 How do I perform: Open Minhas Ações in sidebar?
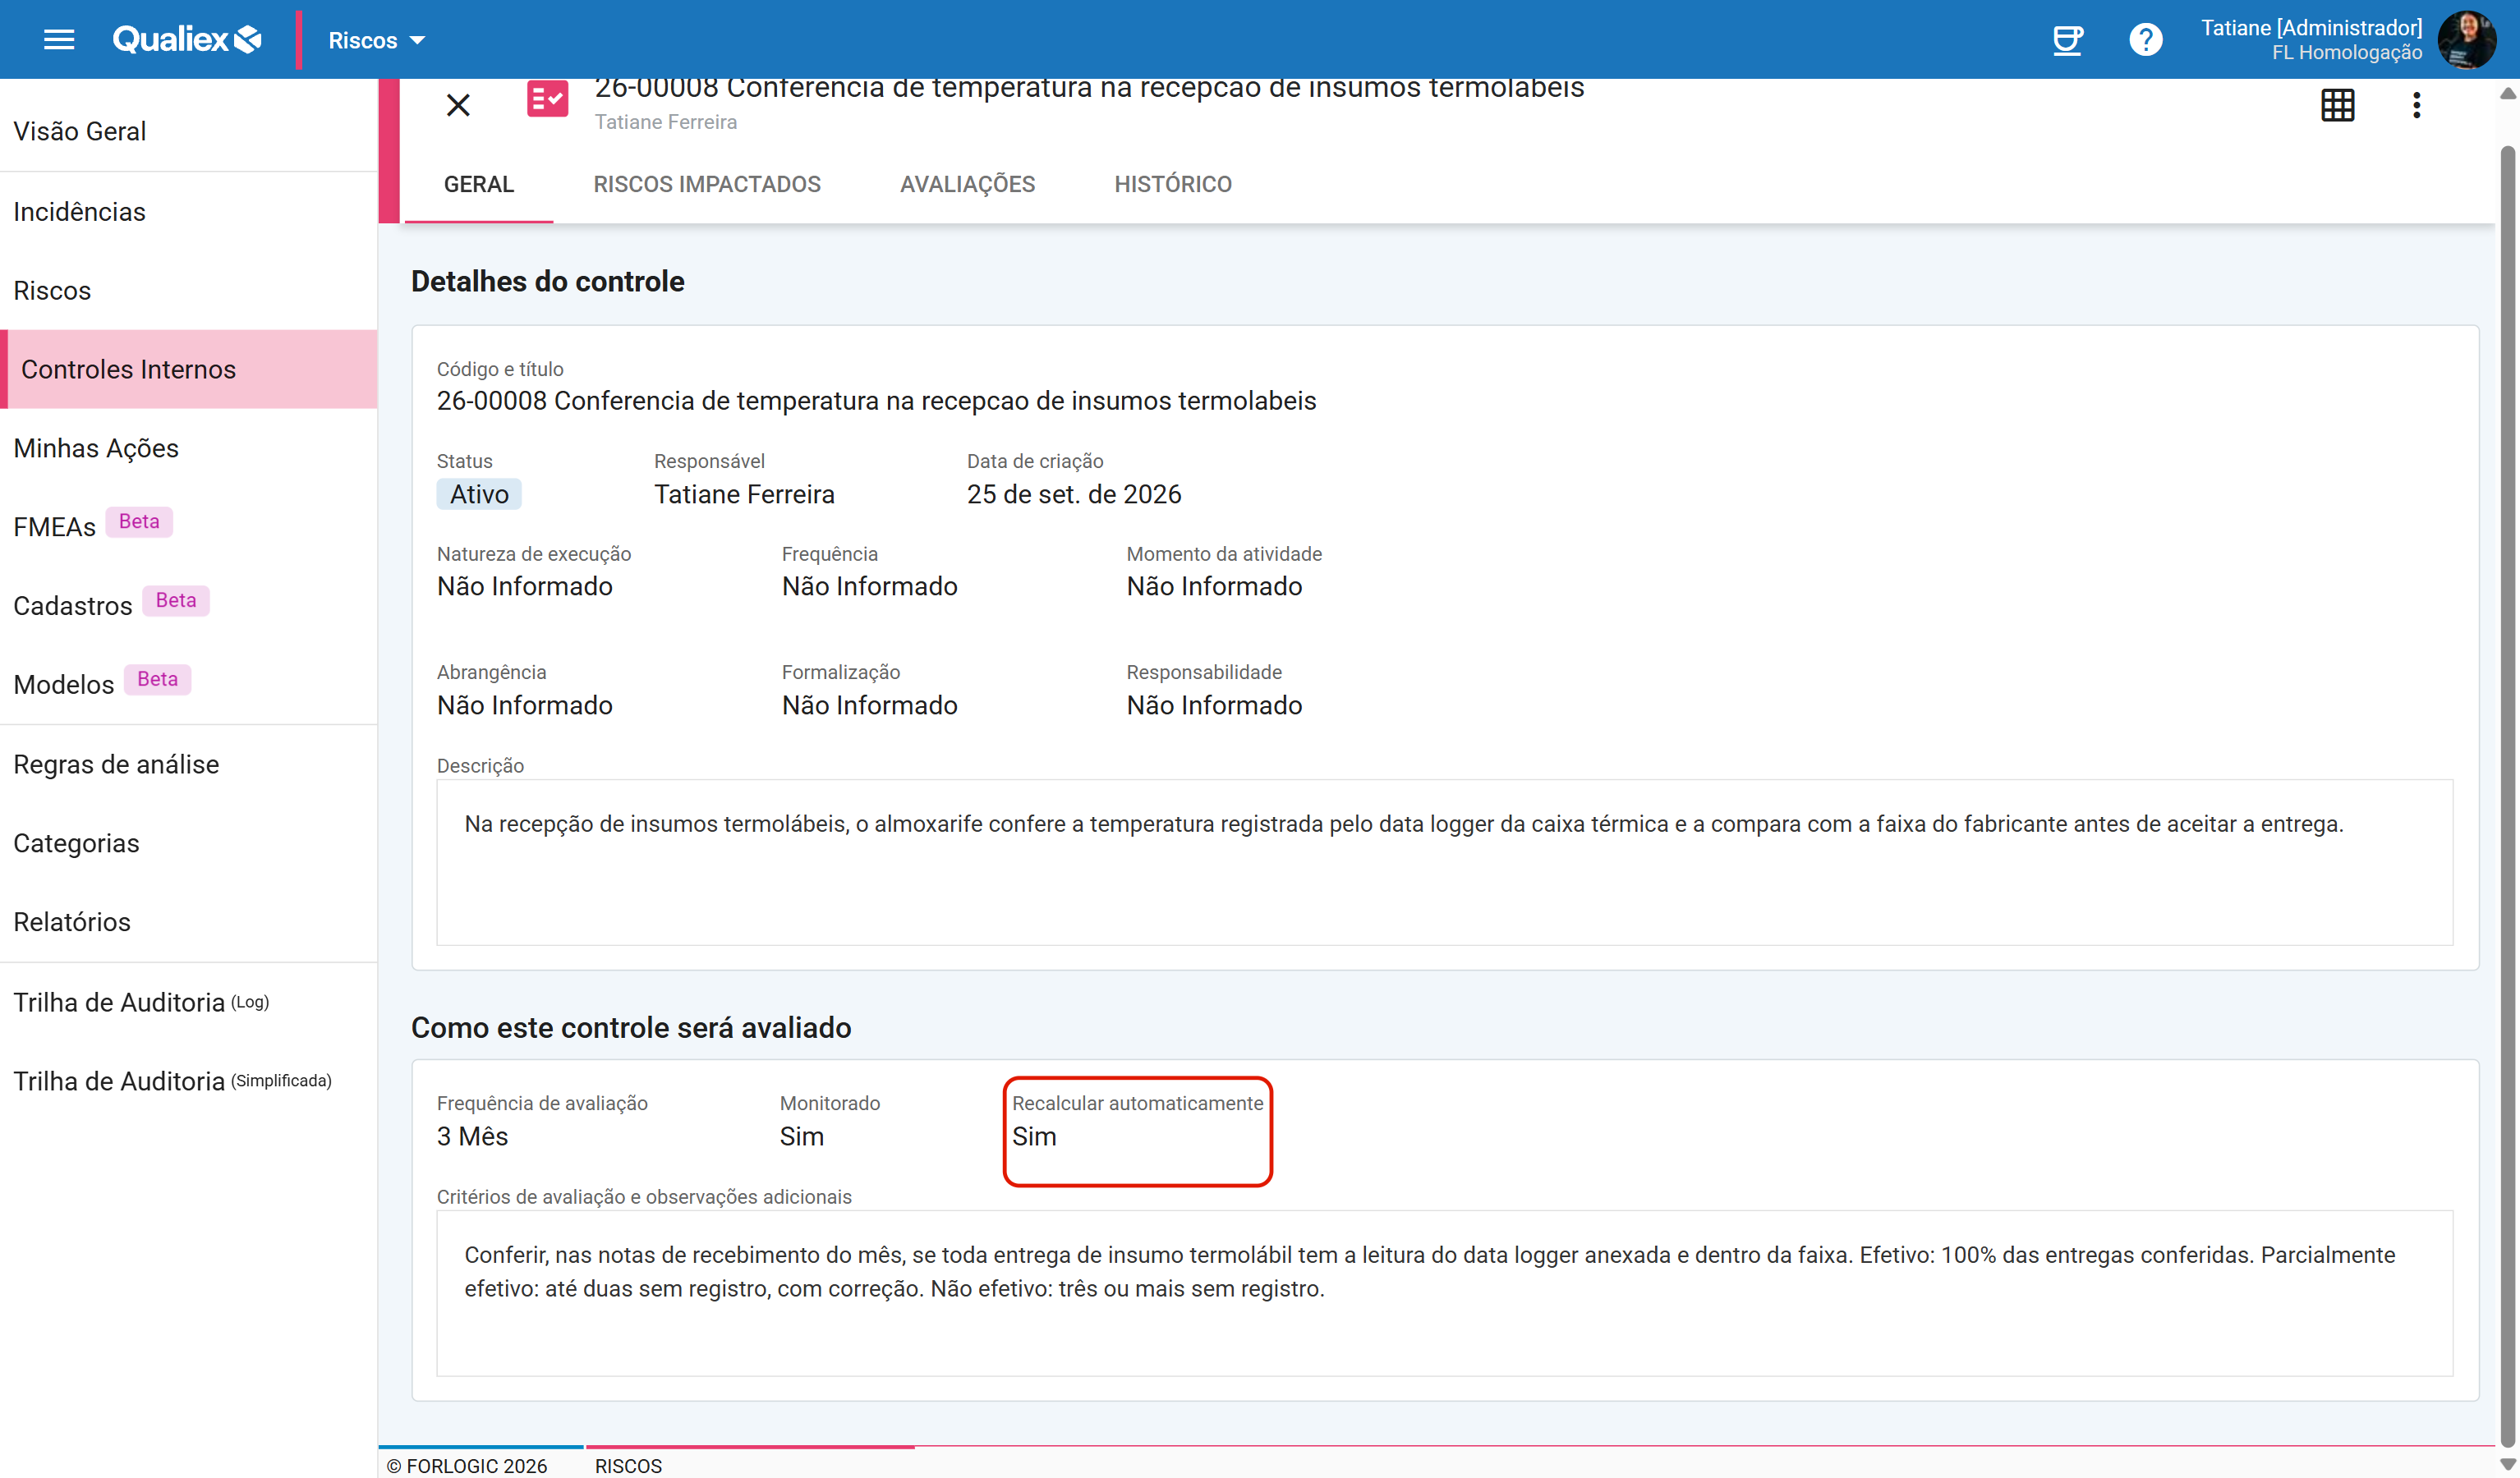click(x=189, y=448)
